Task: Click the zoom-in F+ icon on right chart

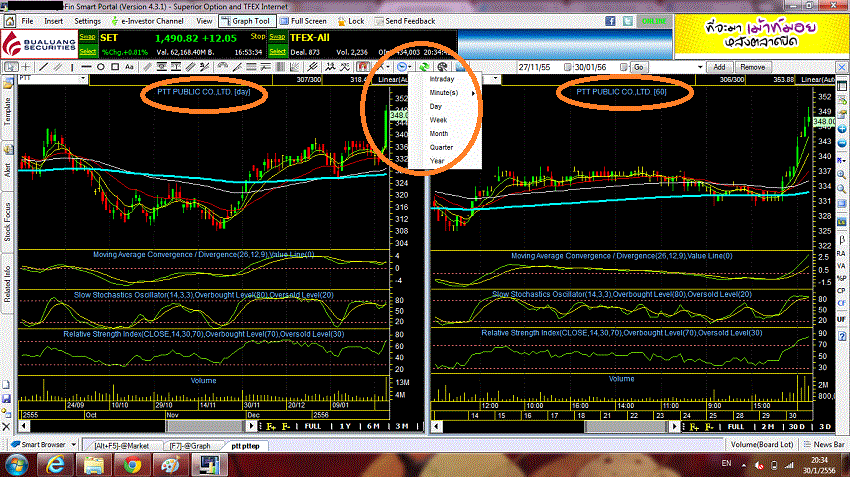Action: (x=694, y=427)
